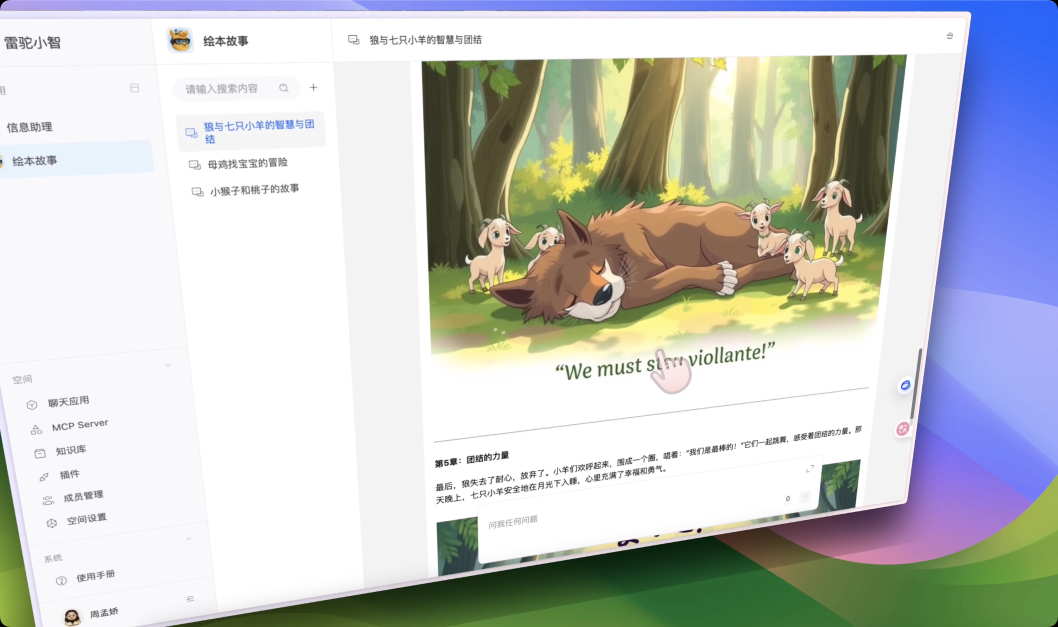The height and width of the screenshot is (627, 1058).
Task: Open conversation 母鸡找宝宝的冒险
Action: [x=248, y=163]
